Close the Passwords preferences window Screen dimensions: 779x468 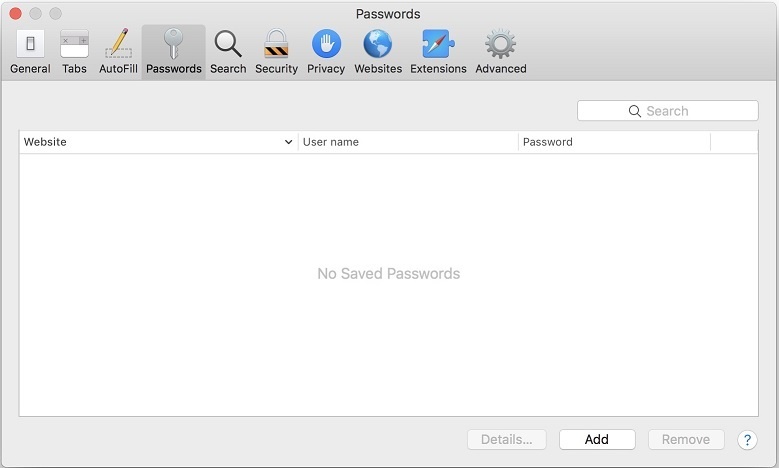tap(15, 14)
